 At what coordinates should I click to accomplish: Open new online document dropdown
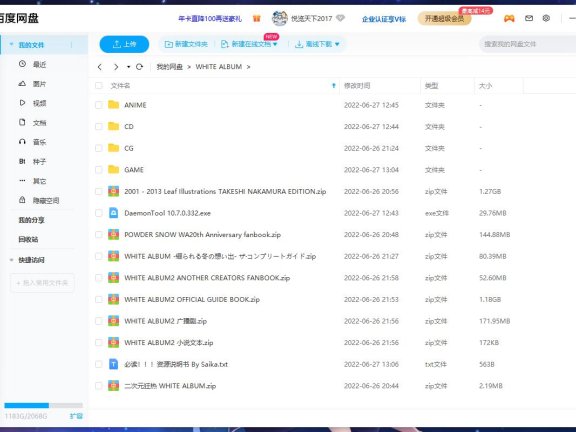(x=249, y=44)
